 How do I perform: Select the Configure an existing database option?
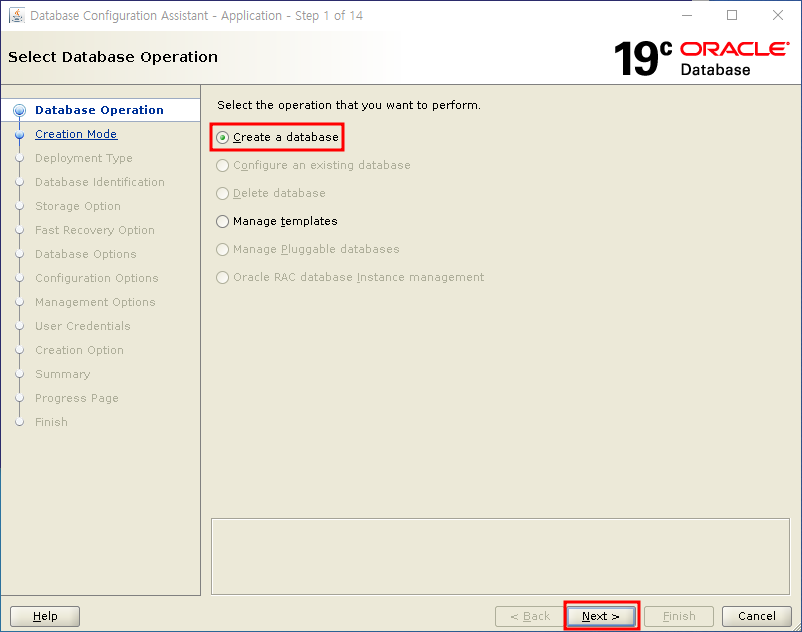pyautogui.click(x=313, y=165)
